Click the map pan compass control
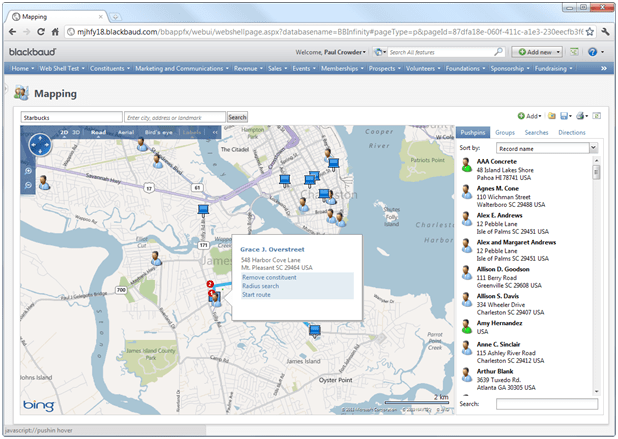 [x=40, y=145]
